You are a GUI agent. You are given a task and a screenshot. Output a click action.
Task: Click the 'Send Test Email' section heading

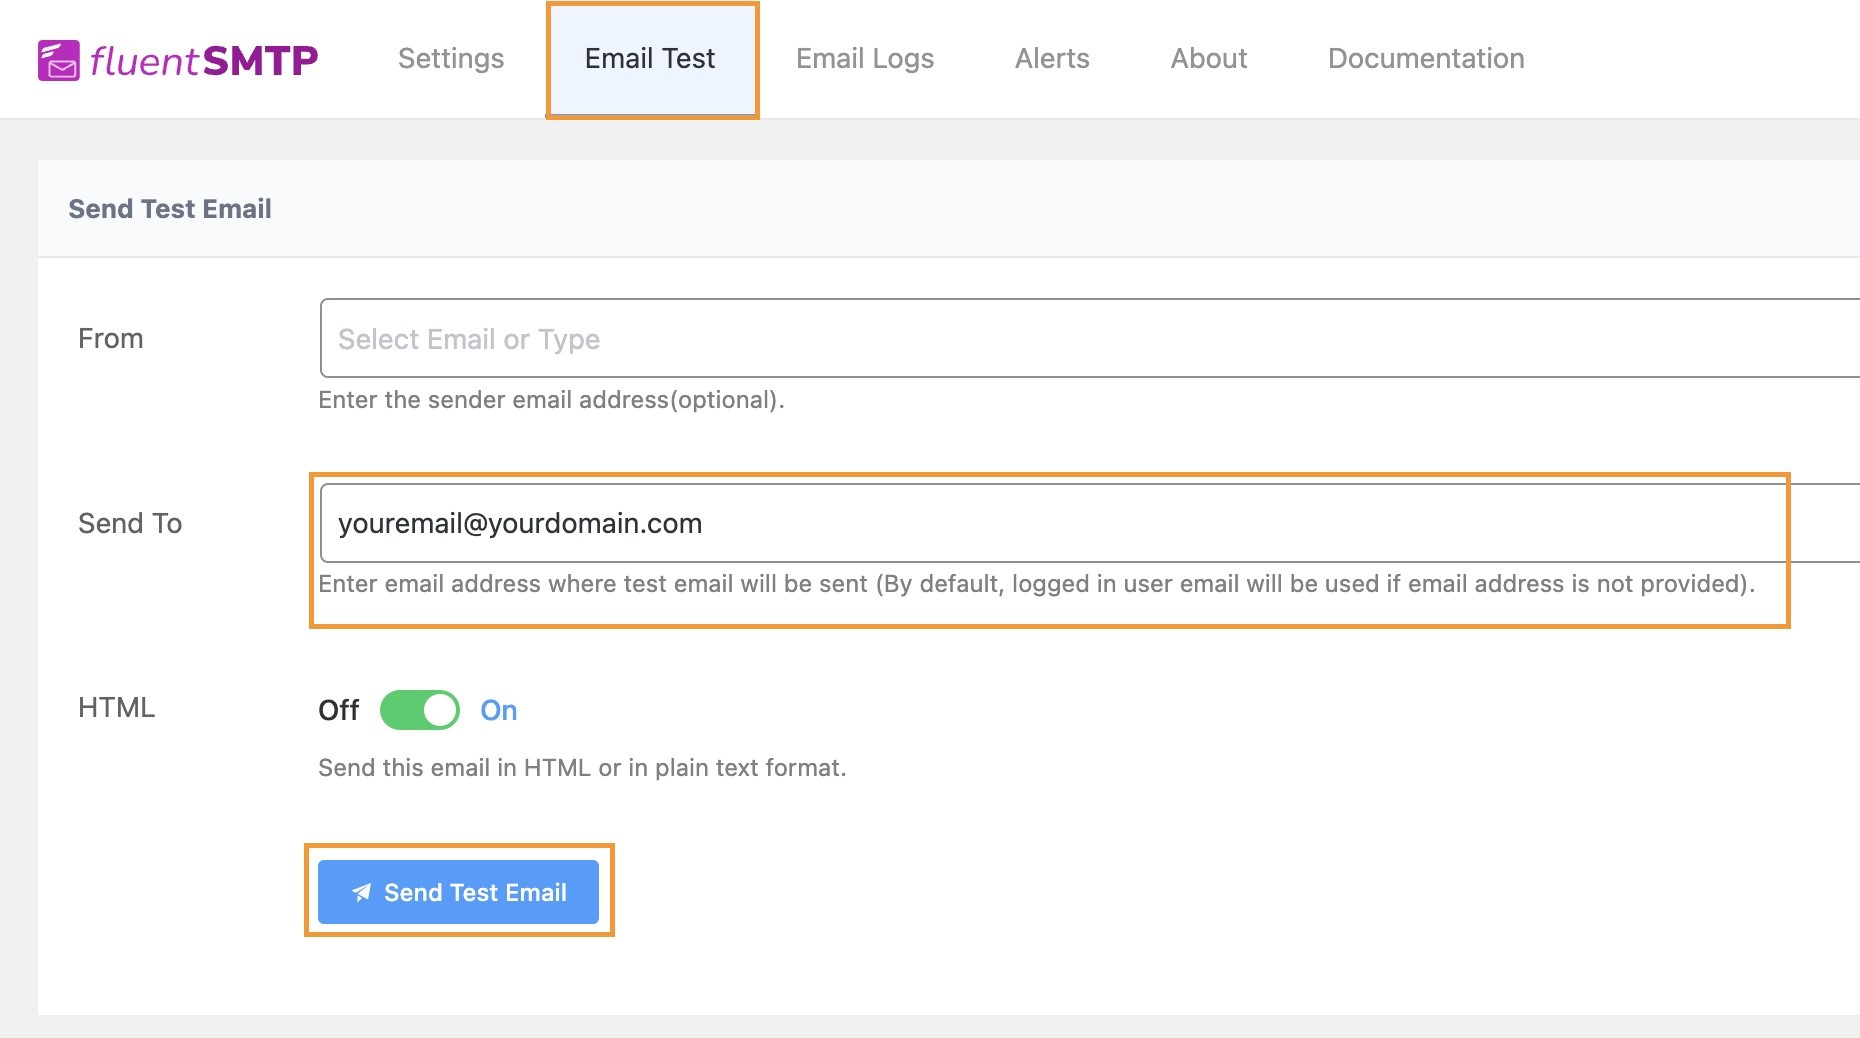tap(170, 208)
